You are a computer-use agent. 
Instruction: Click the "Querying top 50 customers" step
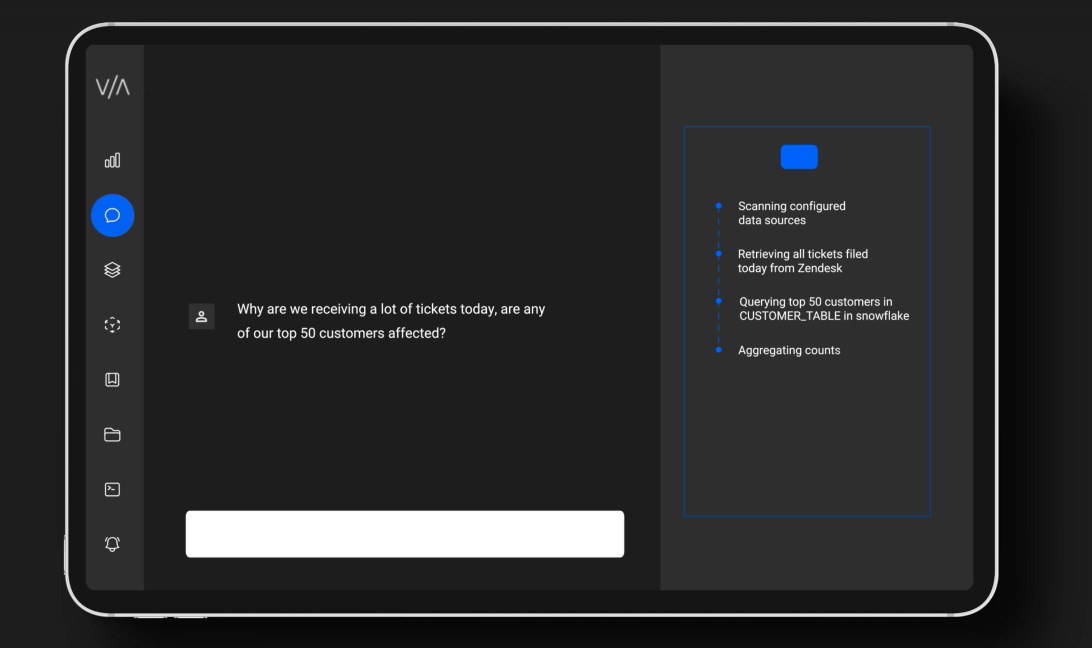[823, 309]
